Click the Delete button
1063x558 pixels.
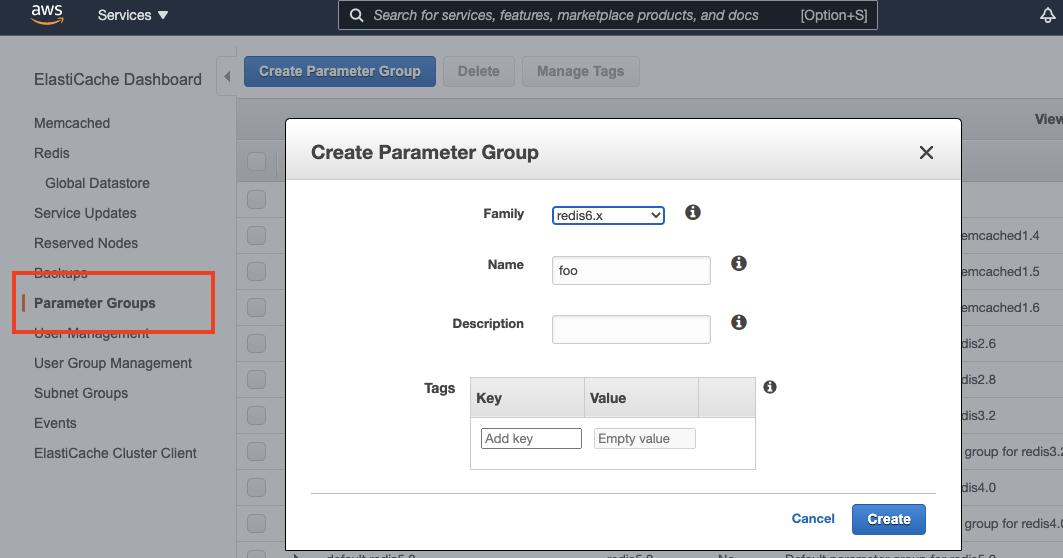pos(479,71)
